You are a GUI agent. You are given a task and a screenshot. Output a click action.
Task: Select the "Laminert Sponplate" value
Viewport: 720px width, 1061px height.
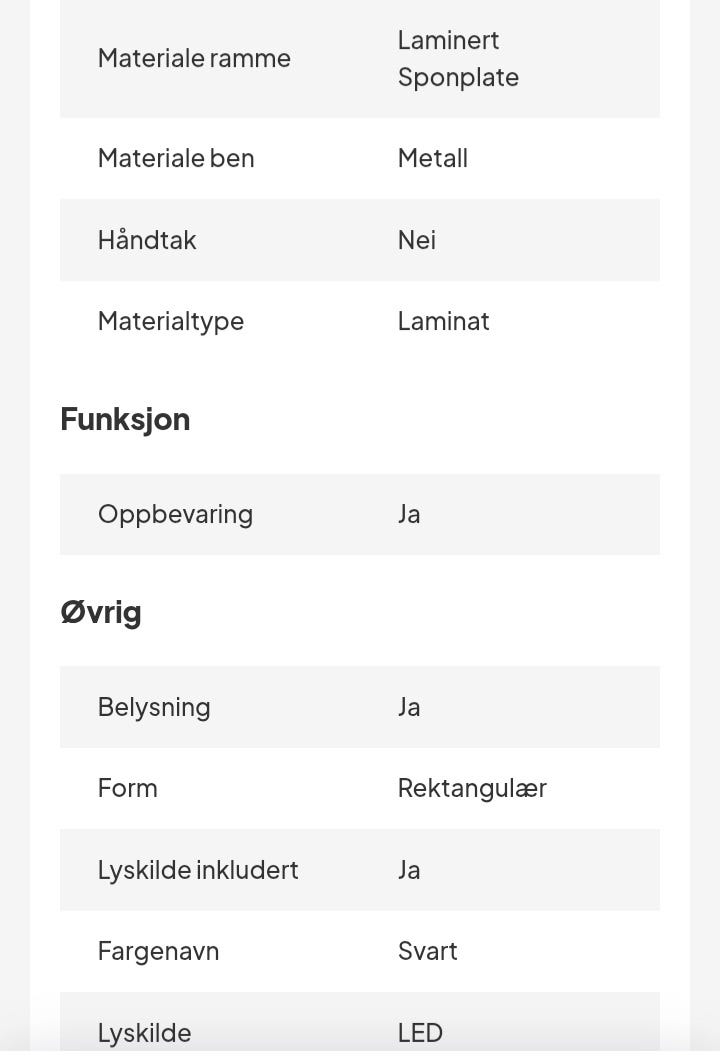458,58
